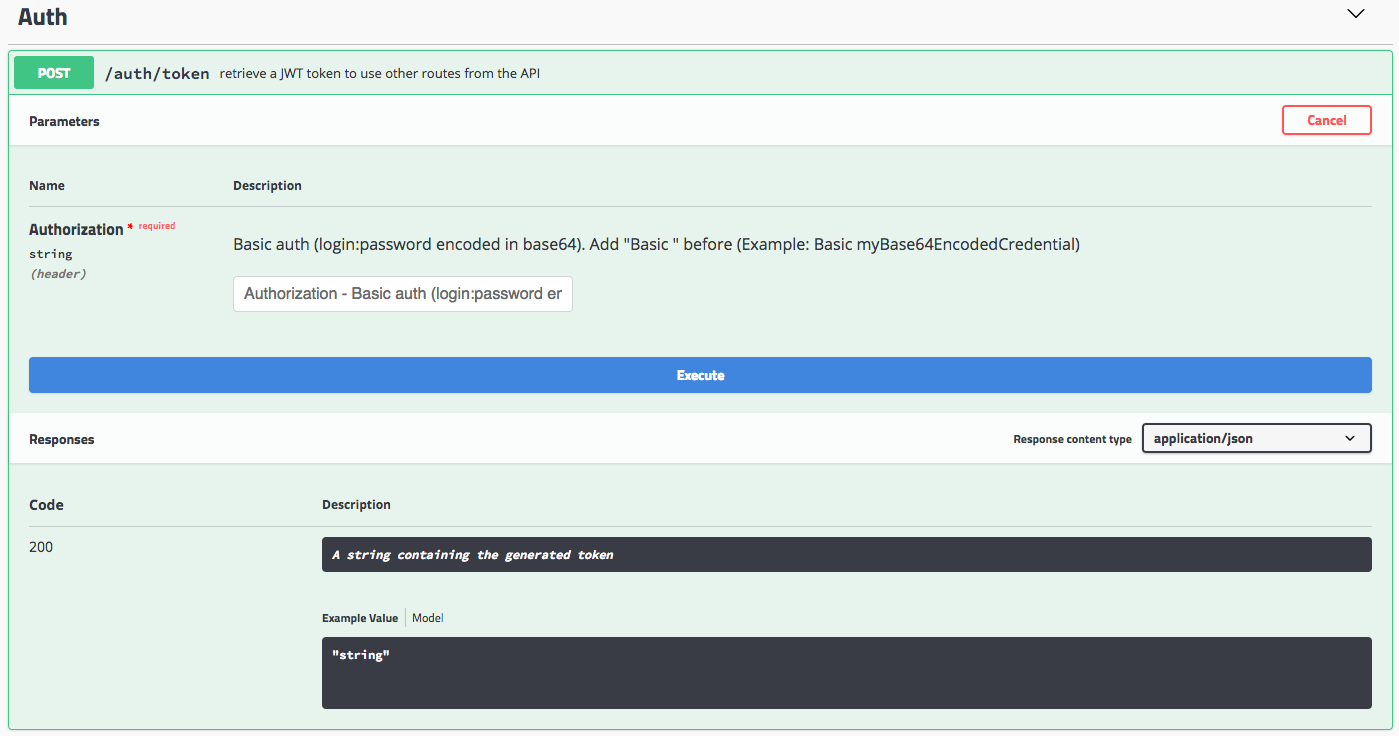Collapse the Auth section using its chevron
1399x736 pixels.
coord(1355,14)
